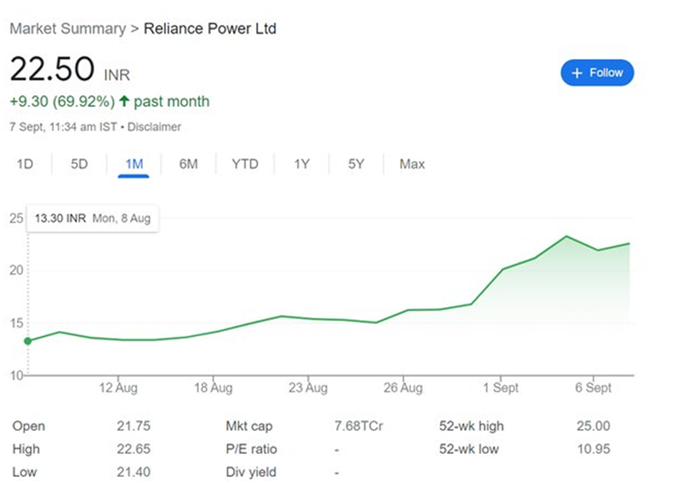The height and width of the screenshot is (489, 683).
Task: Click the Div yield label
Action: 251,472
